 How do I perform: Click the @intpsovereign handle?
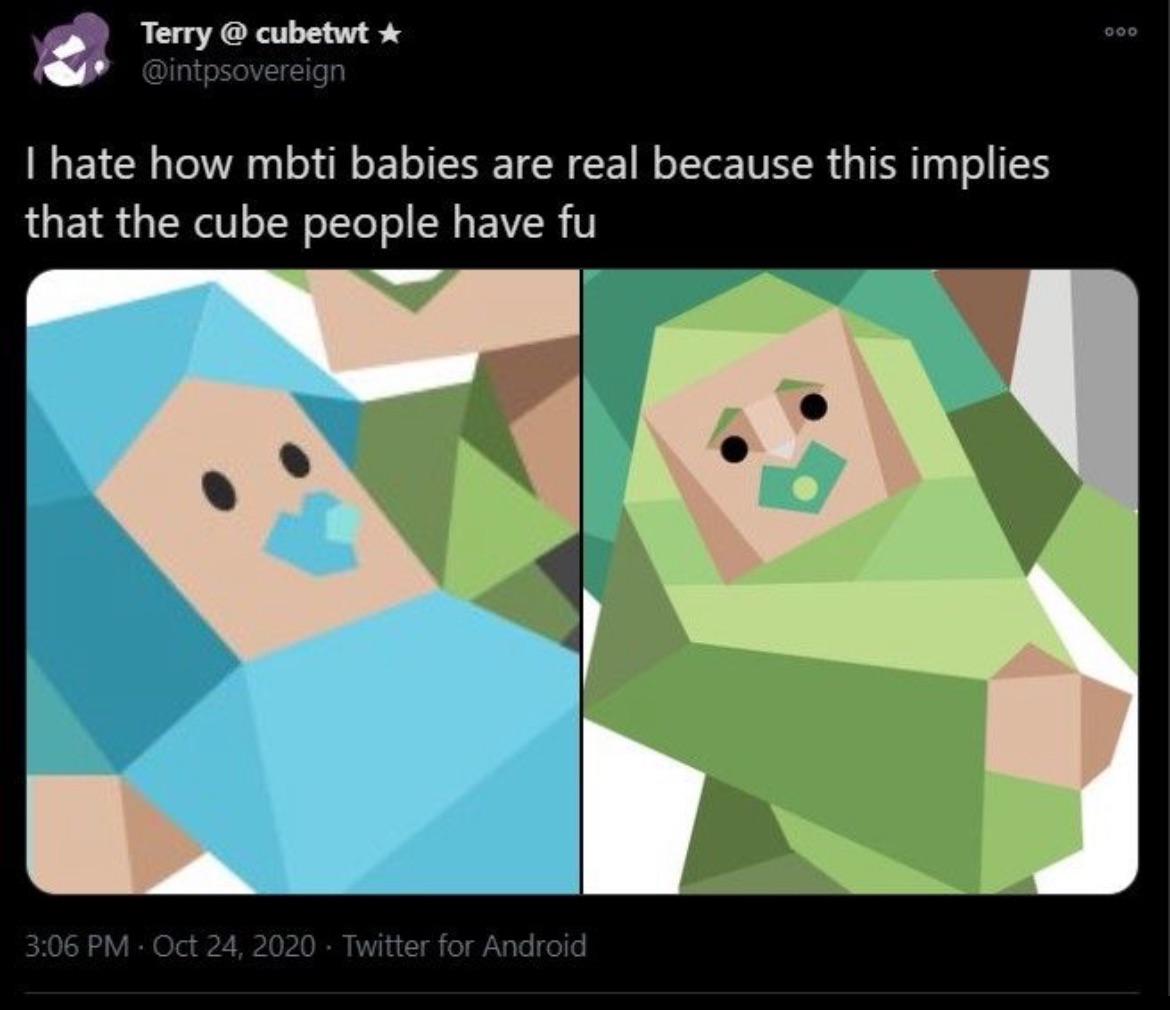[x=243, y=72]
